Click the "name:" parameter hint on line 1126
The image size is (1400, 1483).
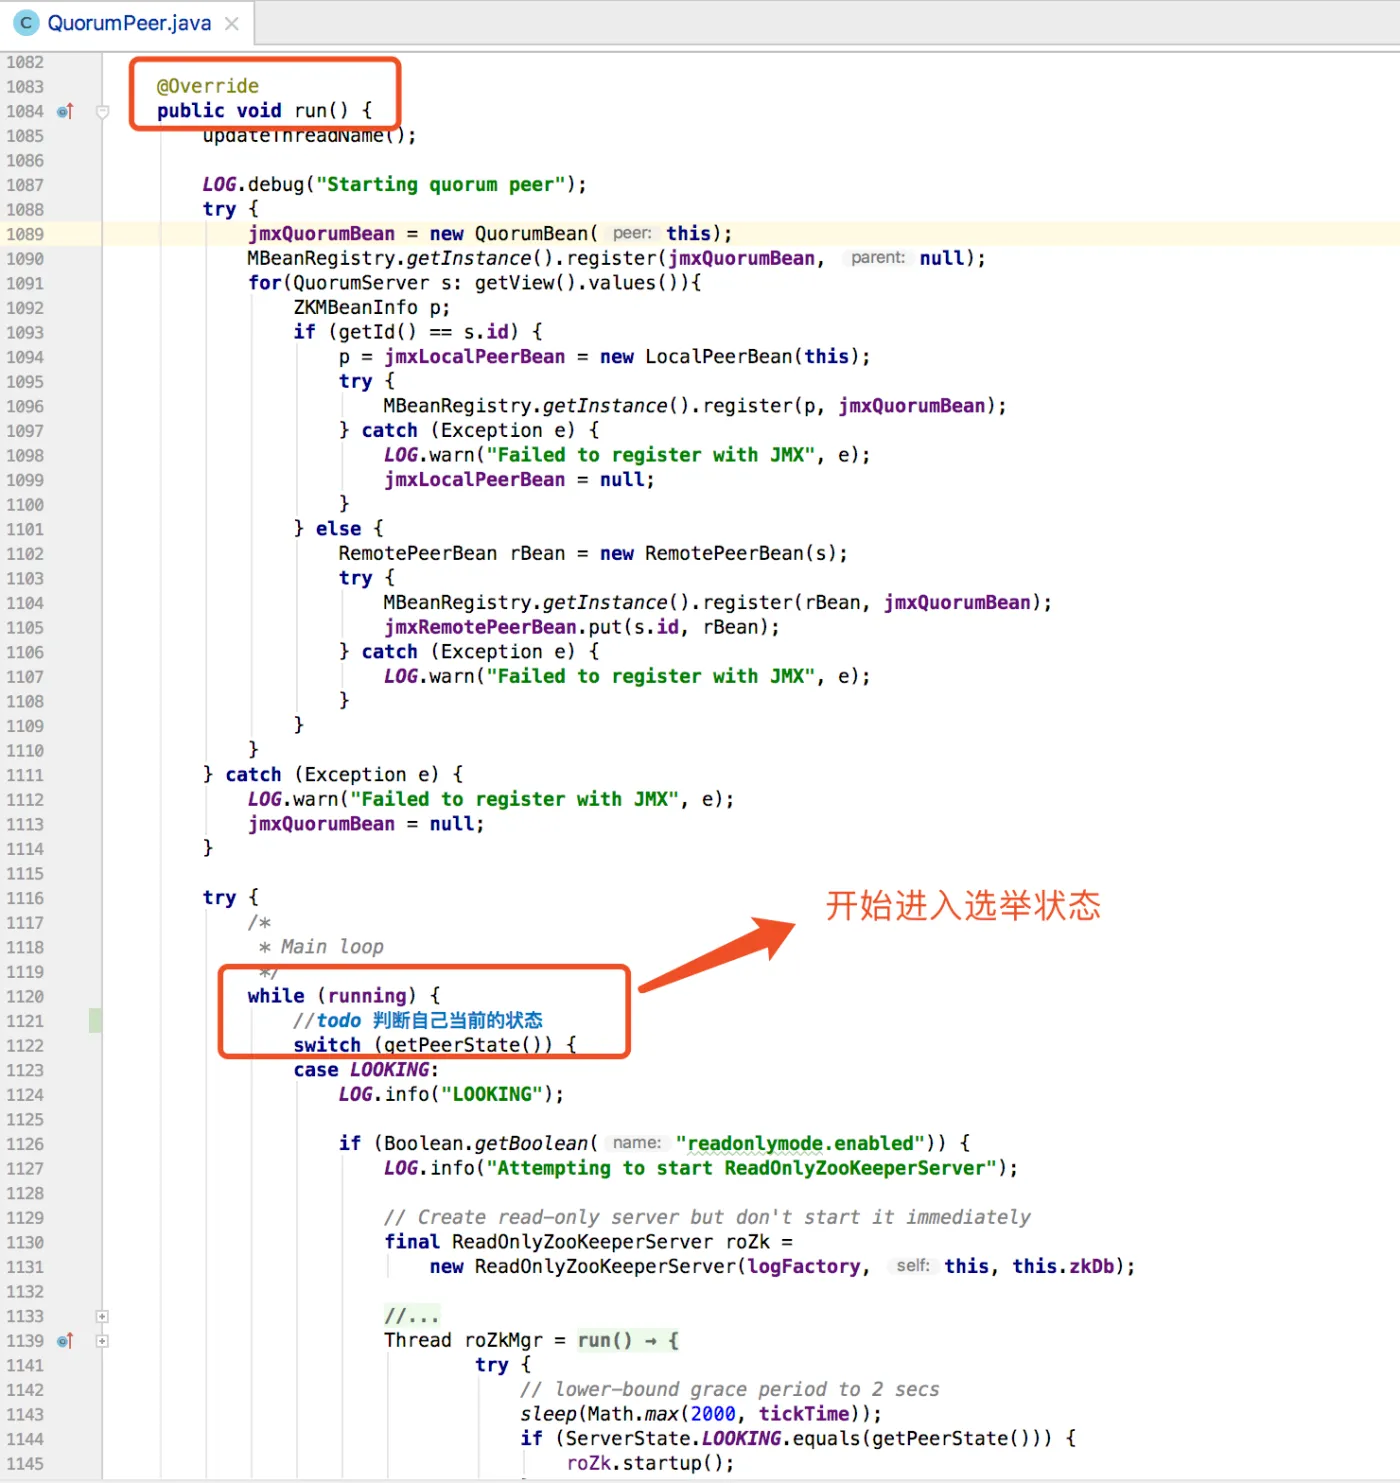637,1143
